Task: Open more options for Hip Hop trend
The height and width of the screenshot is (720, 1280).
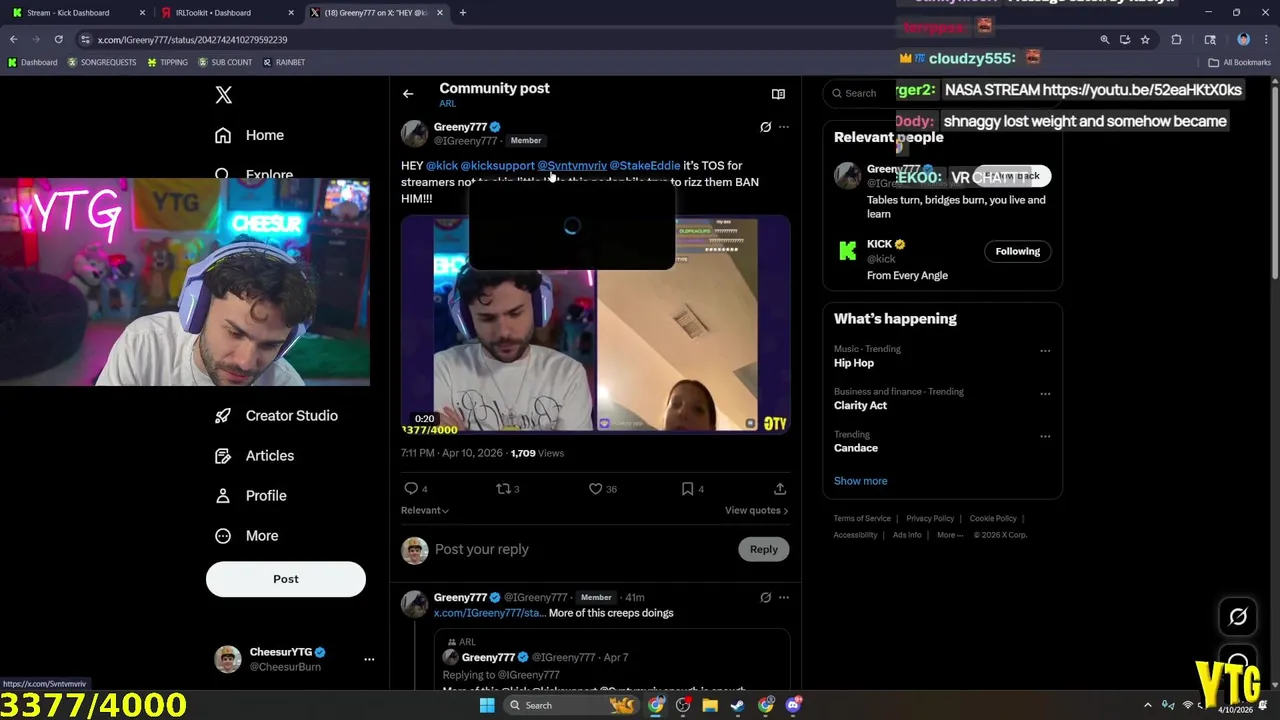Action: pos(1045,351)
